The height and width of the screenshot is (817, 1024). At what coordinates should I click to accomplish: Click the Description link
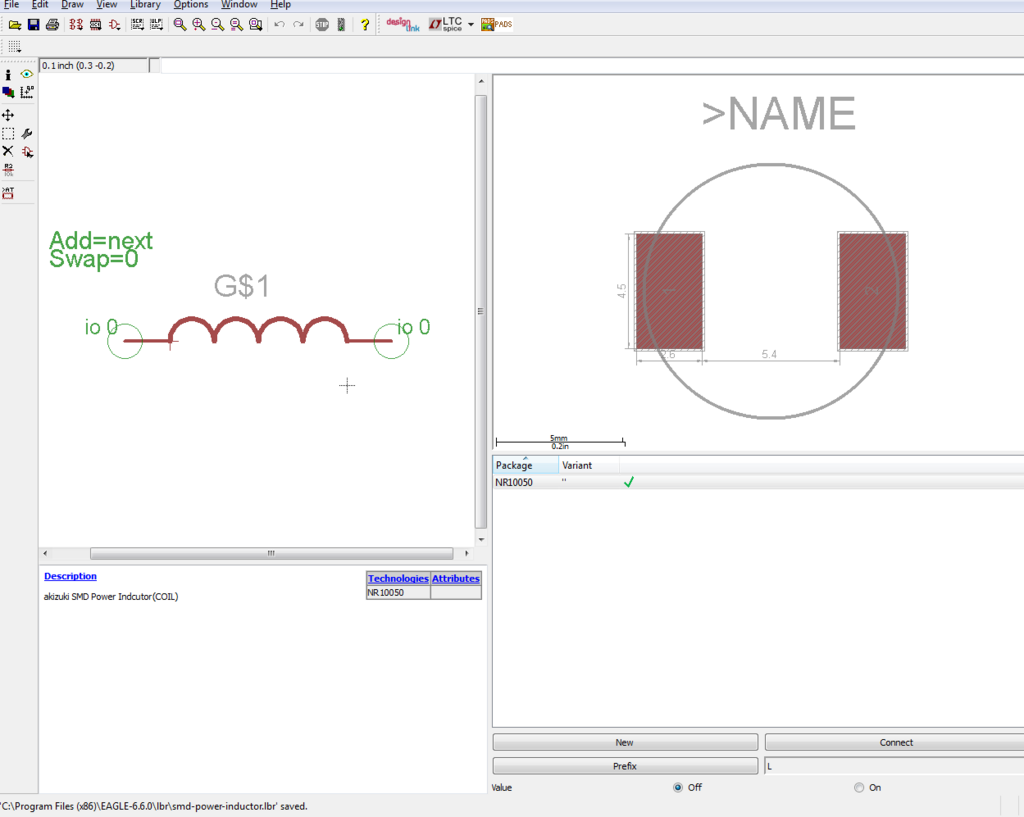click(x=71, y=576)
